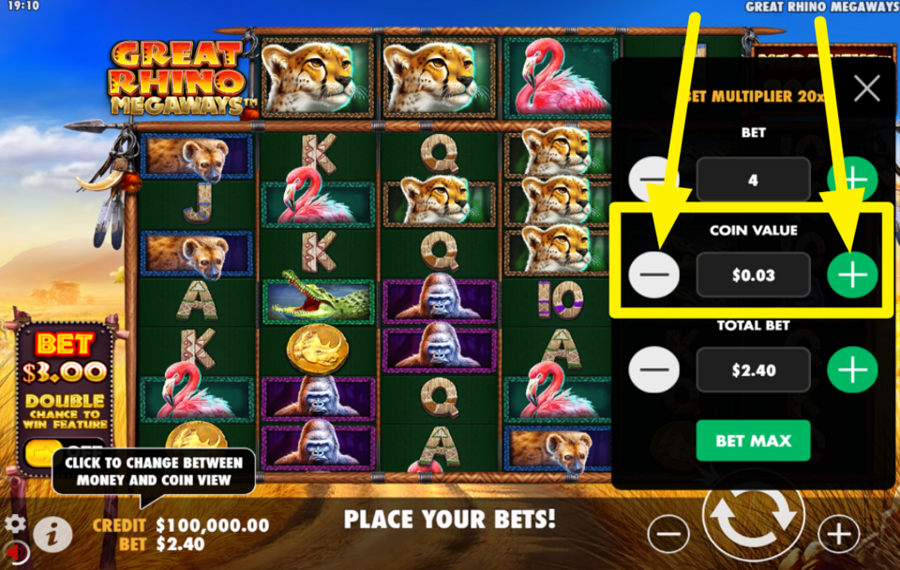
Task: Click the Great Rhino Megaways logo
Action: (x=180, y=77)
